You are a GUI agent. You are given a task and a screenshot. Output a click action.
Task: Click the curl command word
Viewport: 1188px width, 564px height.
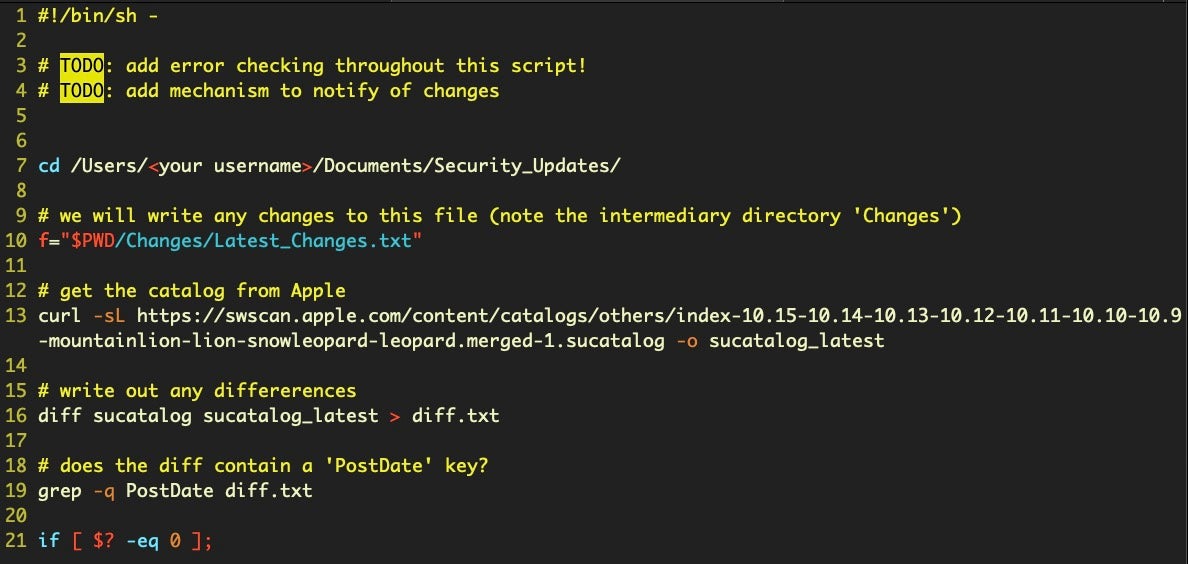tap(59, 316)
